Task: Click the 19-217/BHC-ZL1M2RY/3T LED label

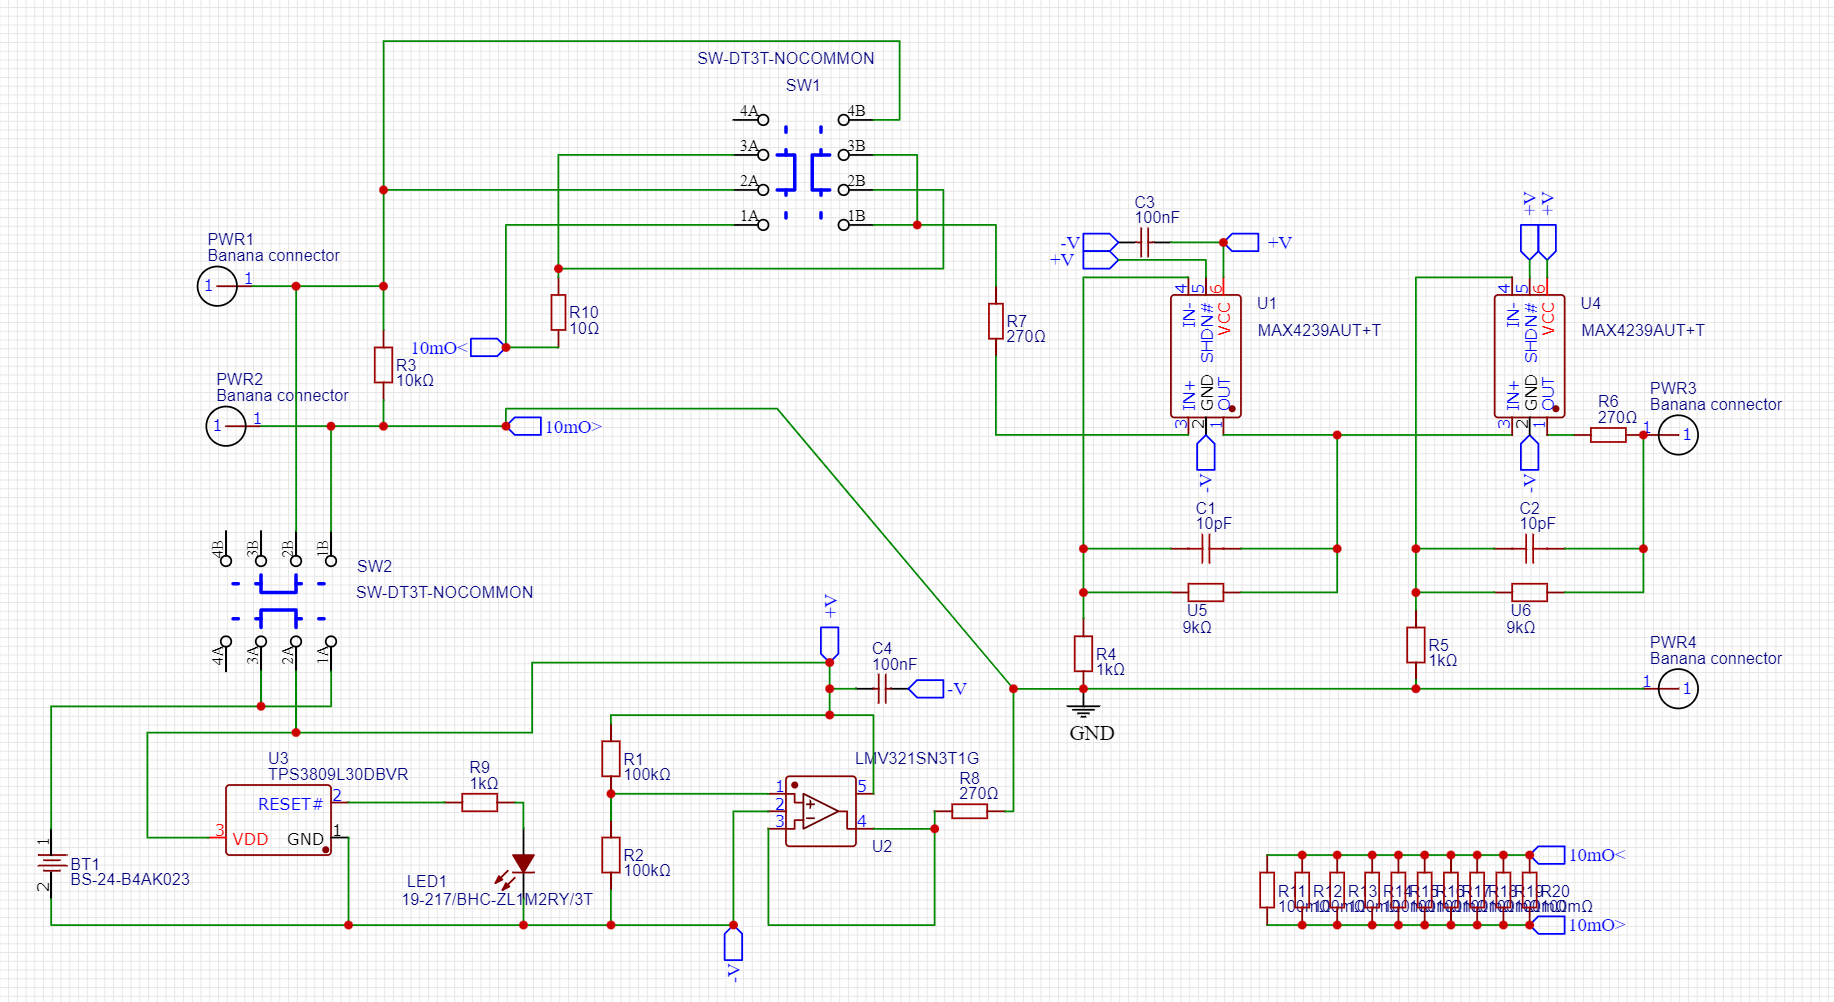Action: click(497, 900)
